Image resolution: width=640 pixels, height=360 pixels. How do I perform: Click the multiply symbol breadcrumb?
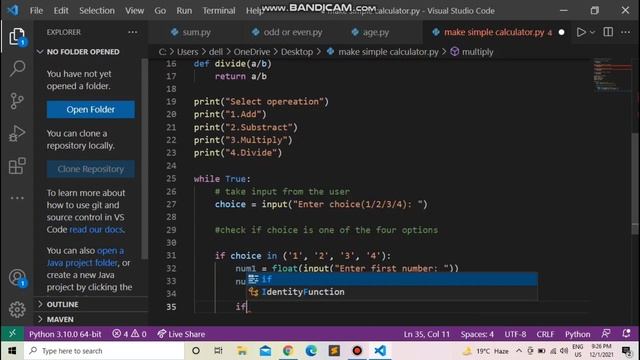point(472,52)
